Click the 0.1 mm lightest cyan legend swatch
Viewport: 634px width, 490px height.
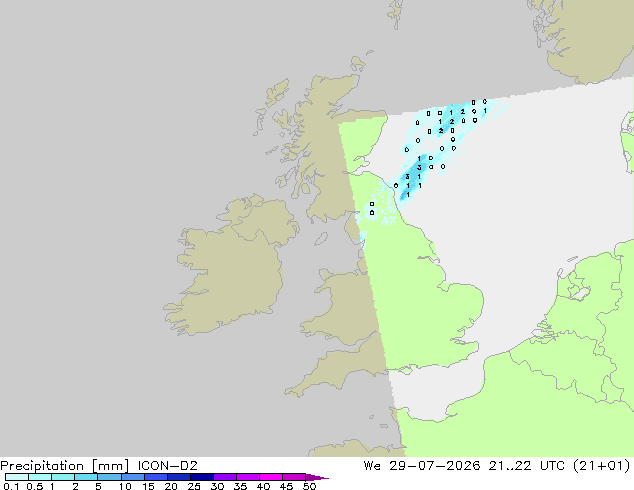tap(17, 477)
